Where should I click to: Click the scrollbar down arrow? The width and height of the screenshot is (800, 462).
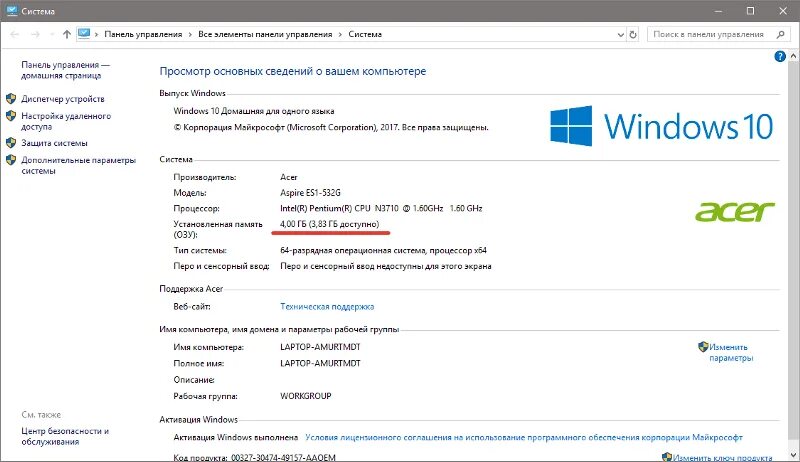(x=793, y=455)
